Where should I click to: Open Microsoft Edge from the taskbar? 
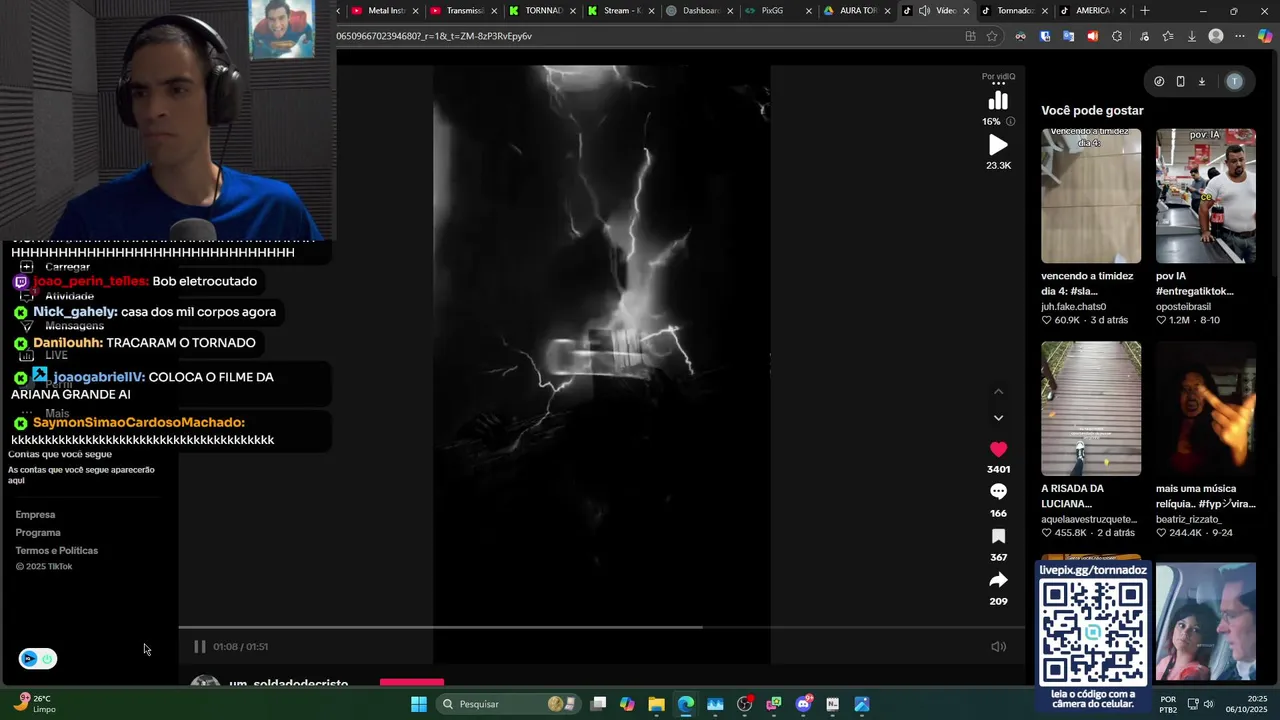pyautogui.click(x=686, y=704)
